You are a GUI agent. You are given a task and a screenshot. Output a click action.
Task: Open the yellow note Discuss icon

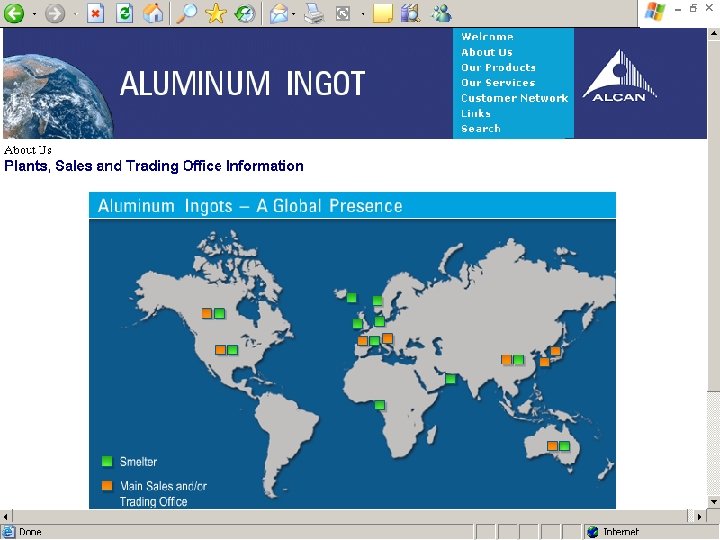click(382, 13)
